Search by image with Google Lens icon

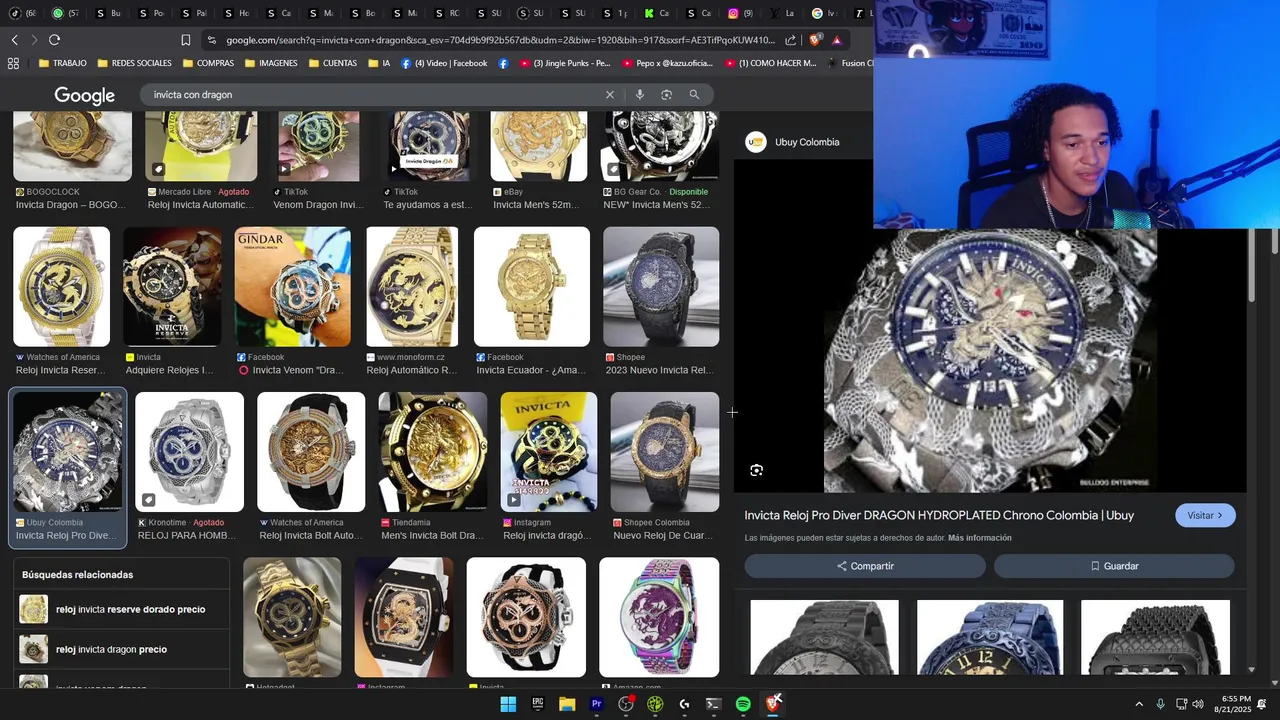(667, 95)
